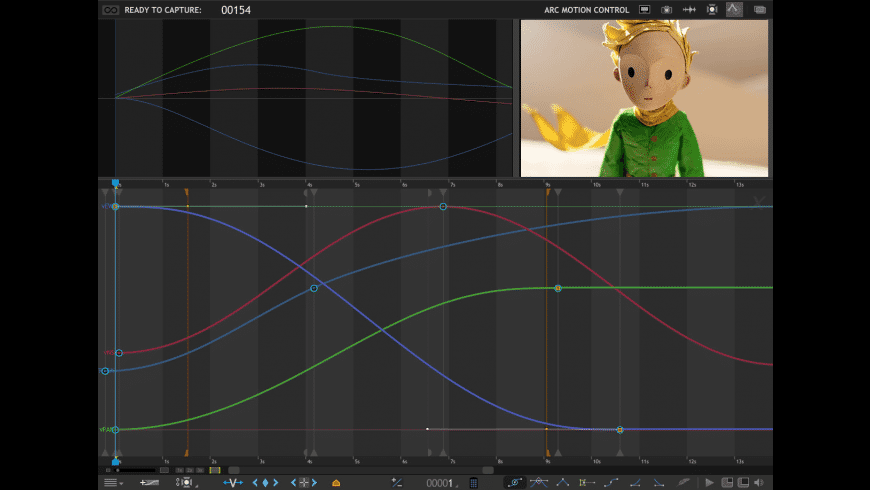Expand the axis selector dropdown with corner arrow
This screenshot has height=490, width=870.
185,482
